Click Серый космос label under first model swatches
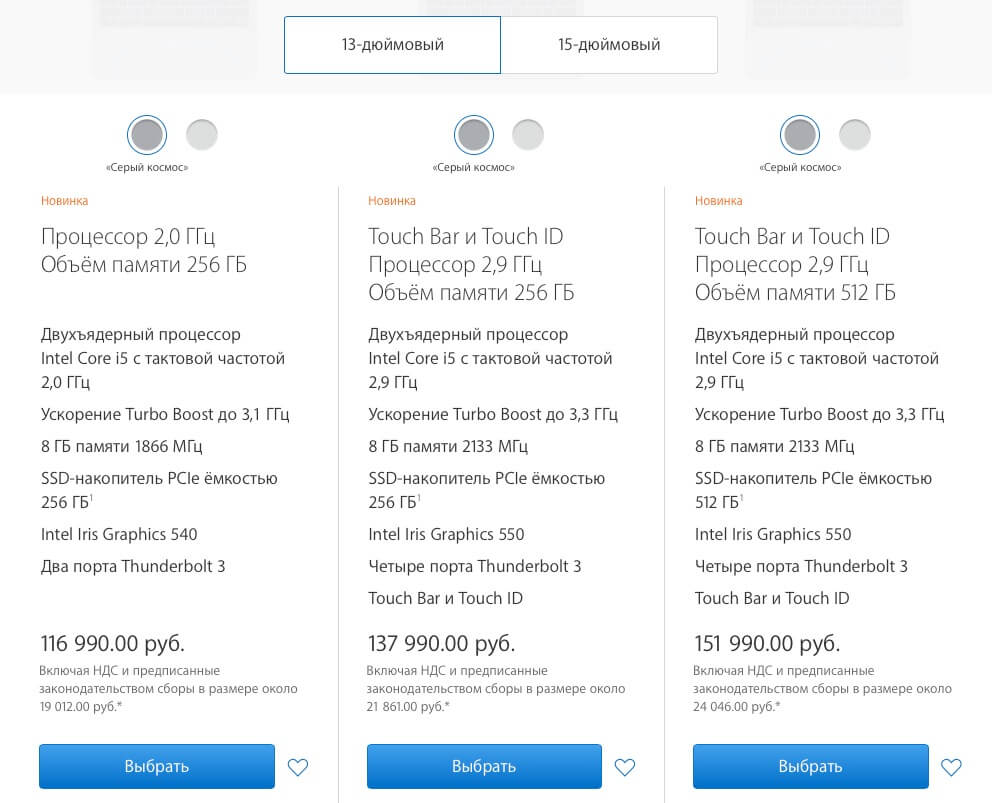The height and width of the screenshot is (803, 992). [x=147, y=168]
